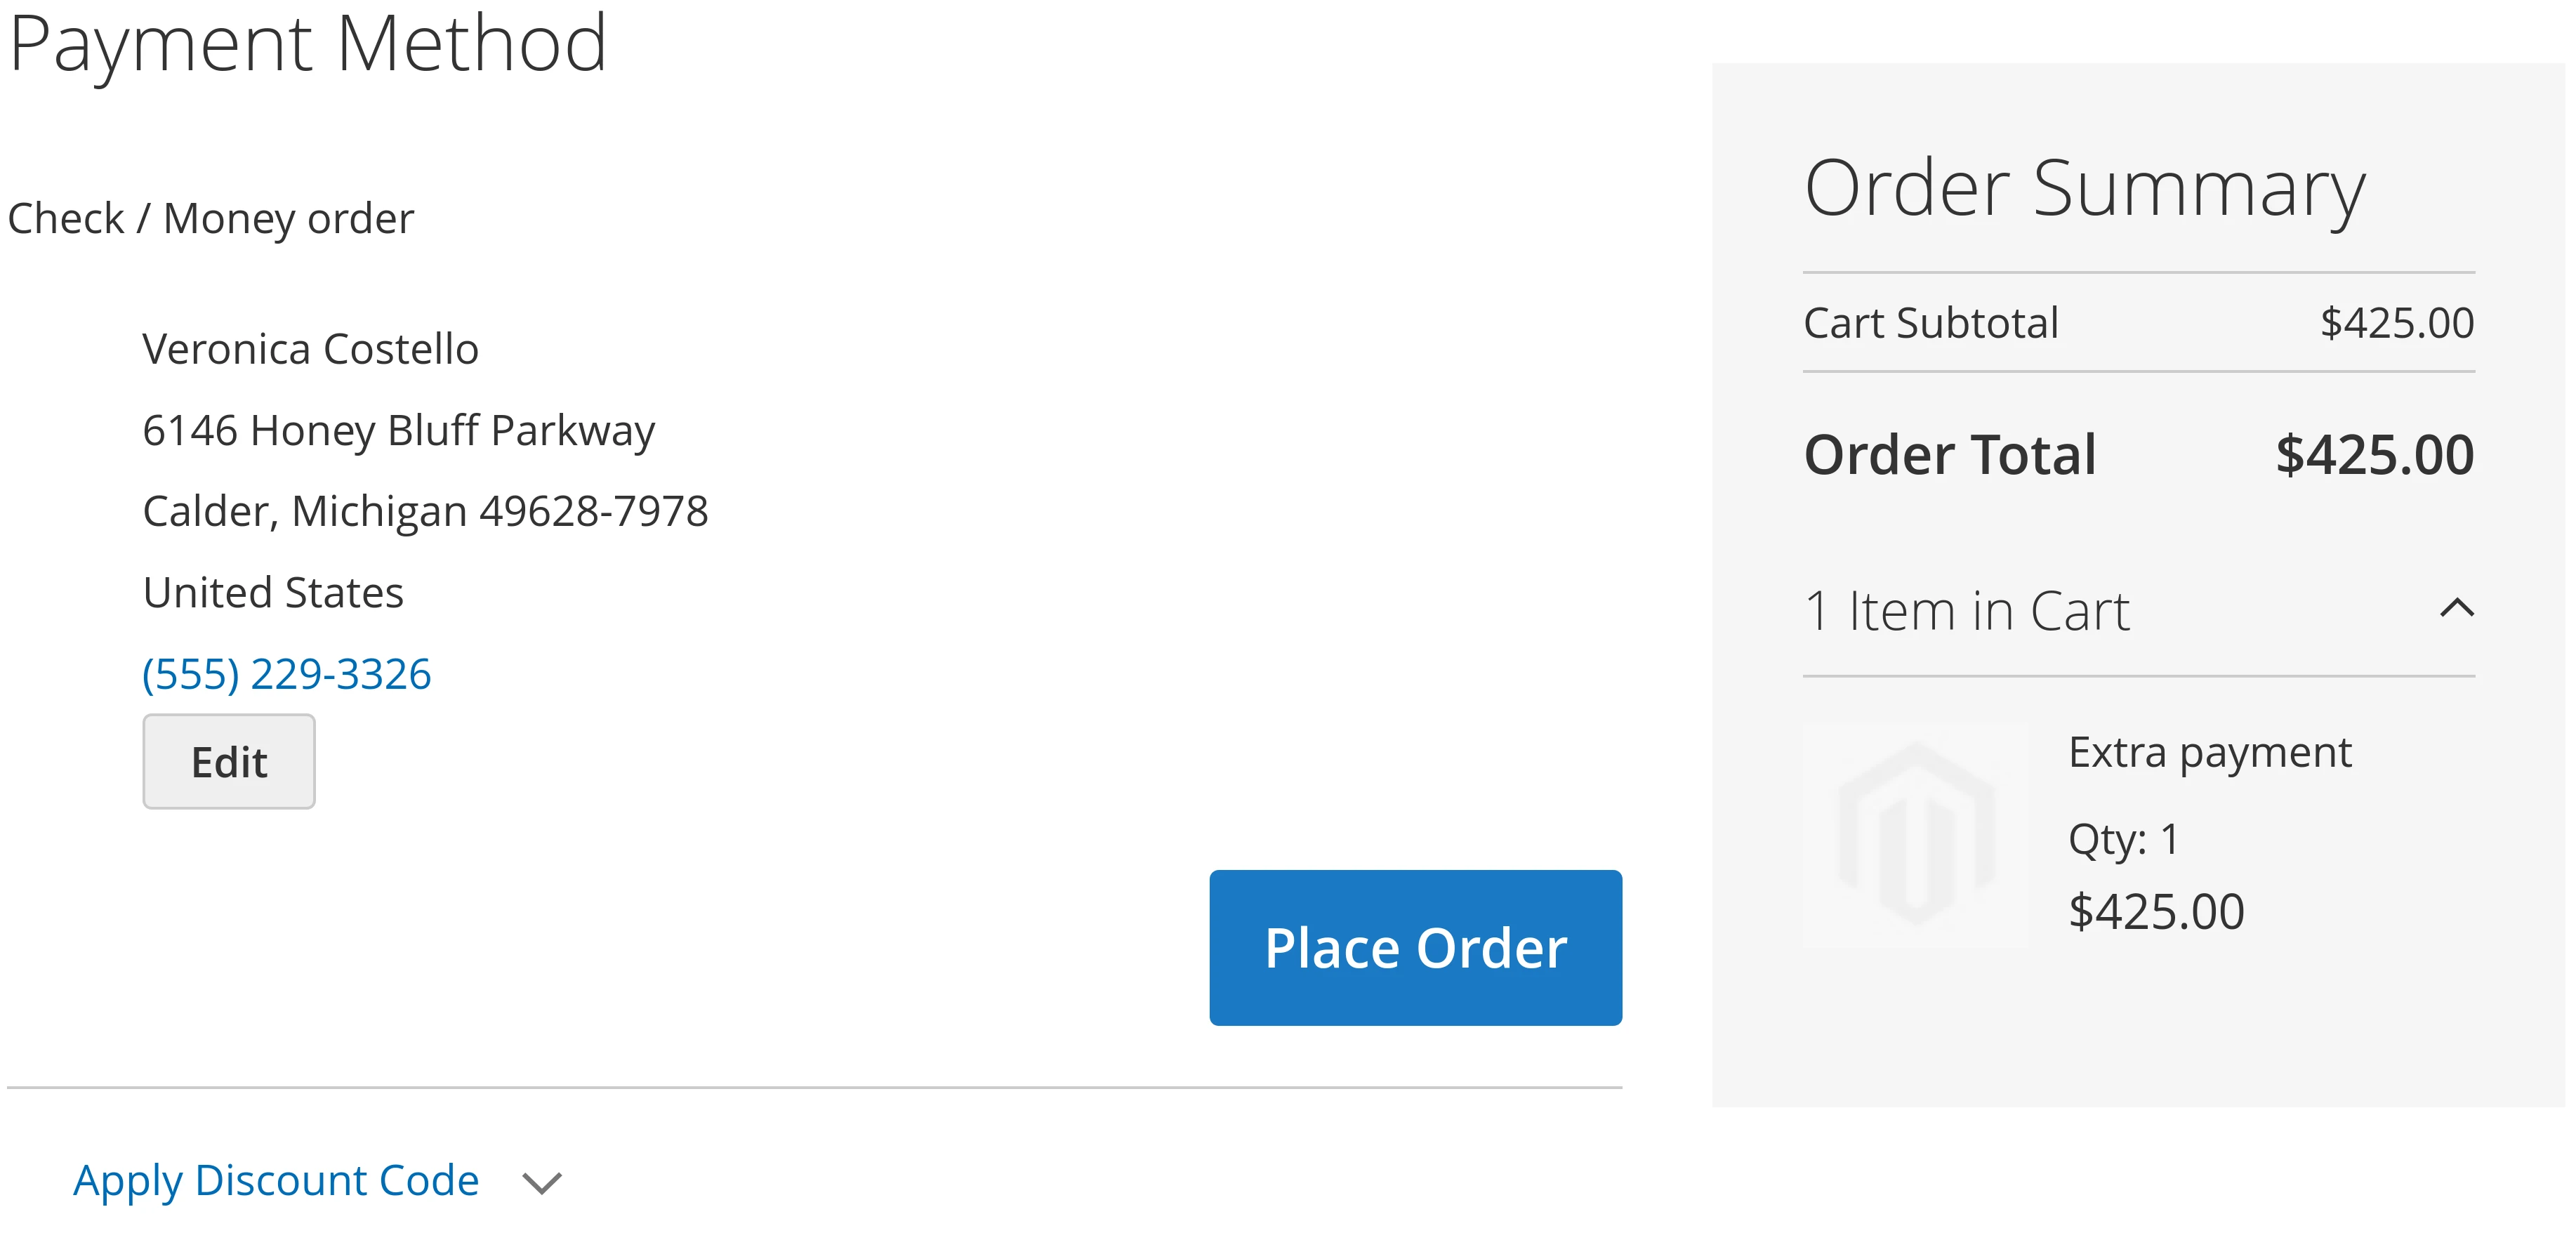Click the street address 6146 Honey Bluff Parkway
This screenshot has height=1233, width=2576.
pos(399,431)
